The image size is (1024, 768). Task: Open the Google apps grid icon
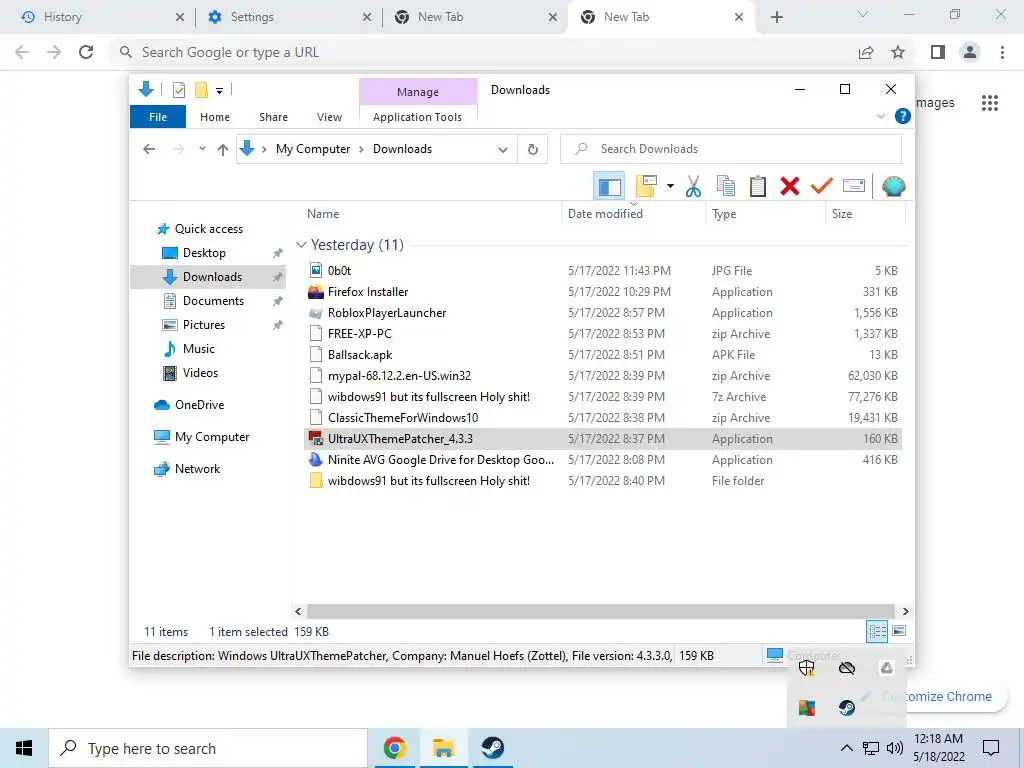click(990, 103)
